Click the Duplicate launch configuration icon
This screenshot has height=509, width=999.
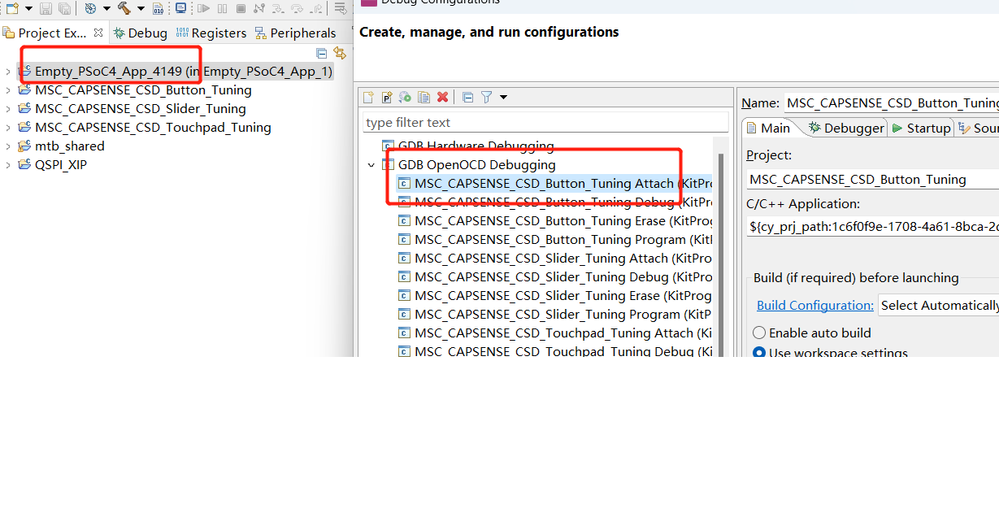(424, 97)
